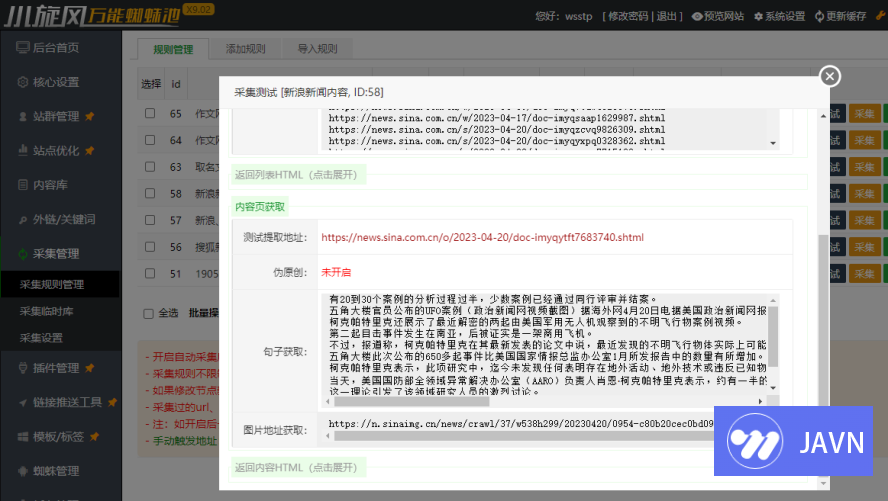
Task: Click 采集 button on row 64
Action: point(864,140)
